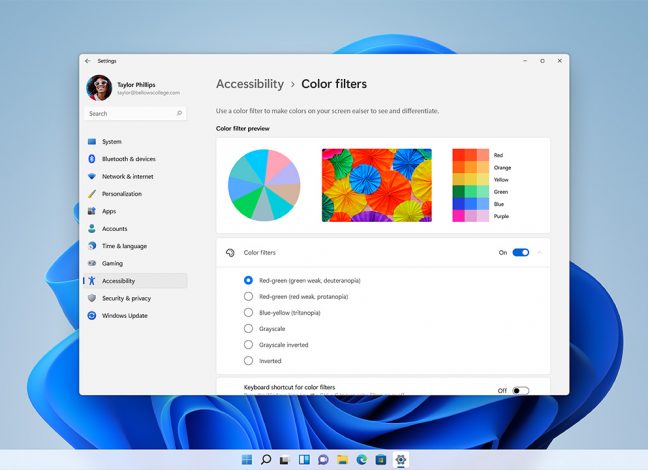Image resolution: width=648 pixels, height=470 pixels.
Task: Go to Bluetooth & devices settings
Action: [x=136, y=159]
